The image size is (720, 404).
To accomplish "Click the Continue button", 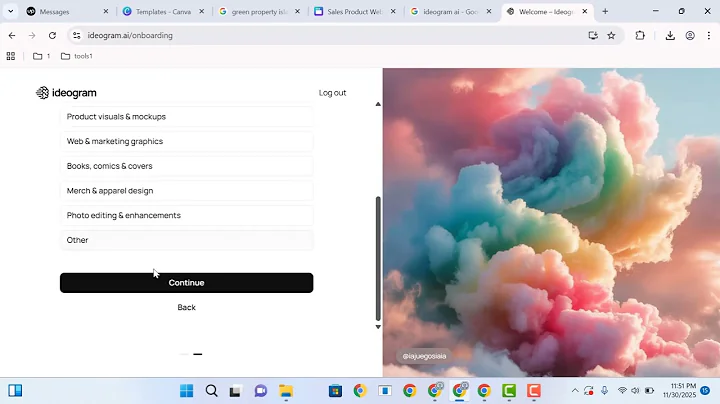I will (186, 283).
